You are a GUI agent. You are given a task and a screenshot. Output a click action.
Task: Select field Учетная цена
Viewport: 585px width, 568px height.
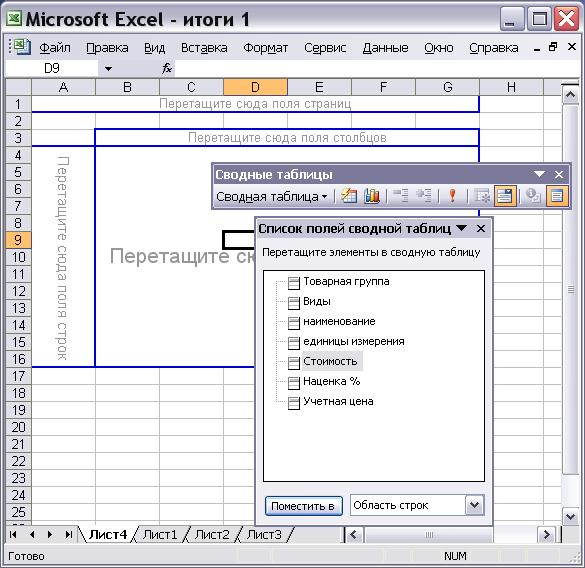click(338, 401)
